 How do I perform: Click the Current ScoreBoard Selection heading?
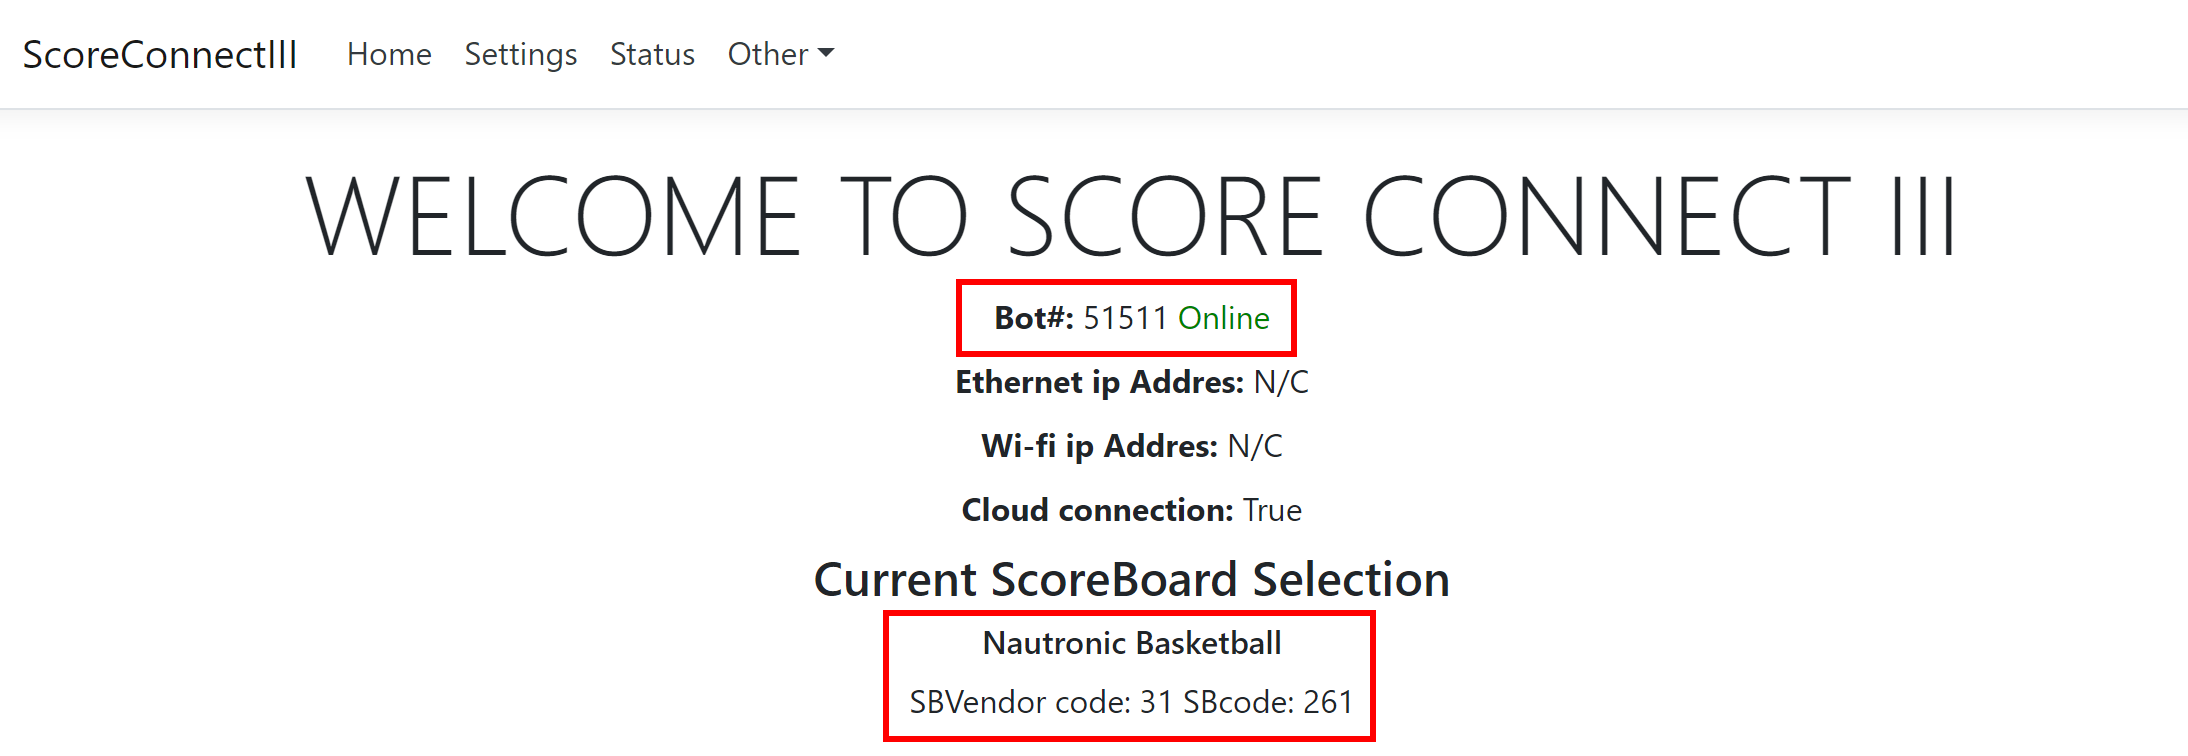[1132, 579]
